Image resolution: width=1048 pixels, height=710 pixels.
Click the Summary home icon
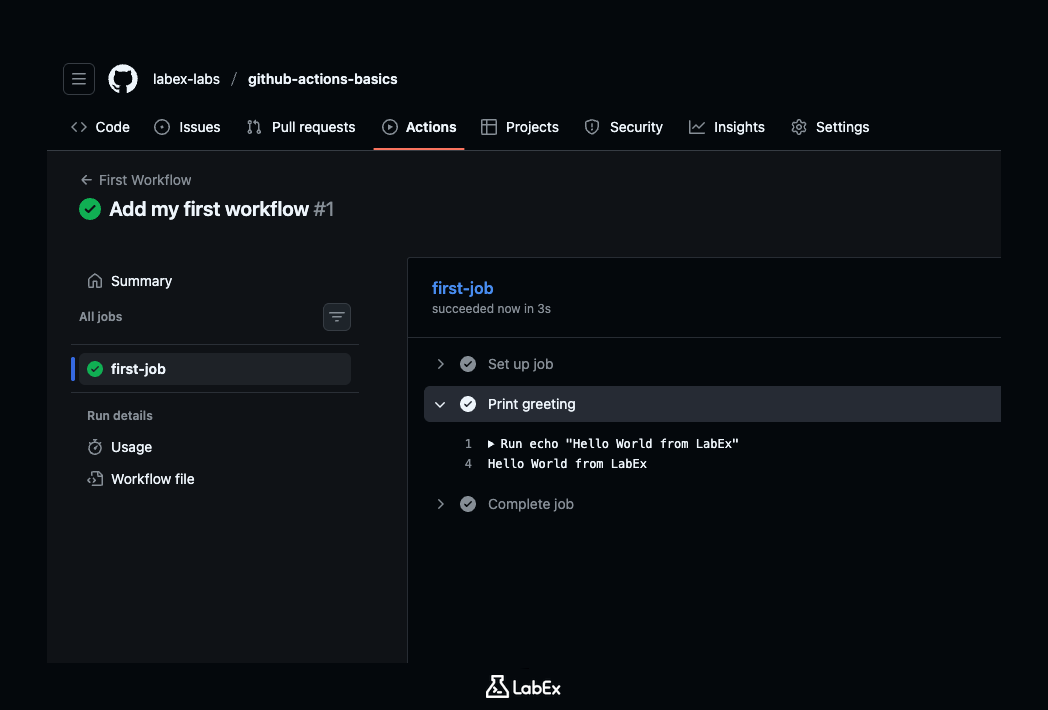[x=95, y=281]
